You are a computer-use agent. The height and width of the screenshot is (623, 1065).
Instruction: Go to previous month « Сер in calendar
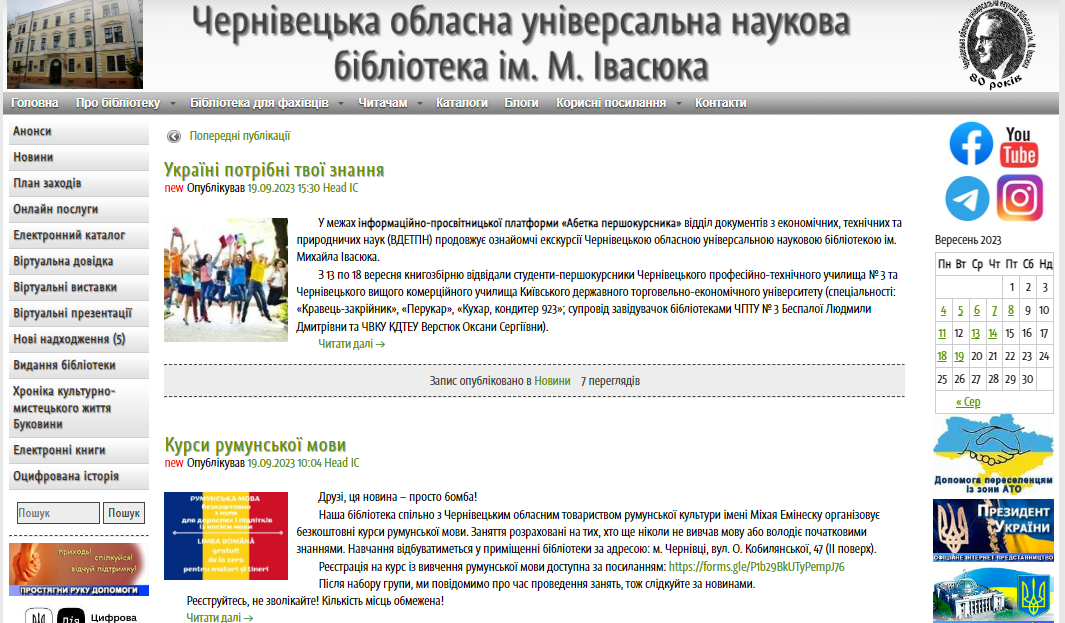[968, 402]
